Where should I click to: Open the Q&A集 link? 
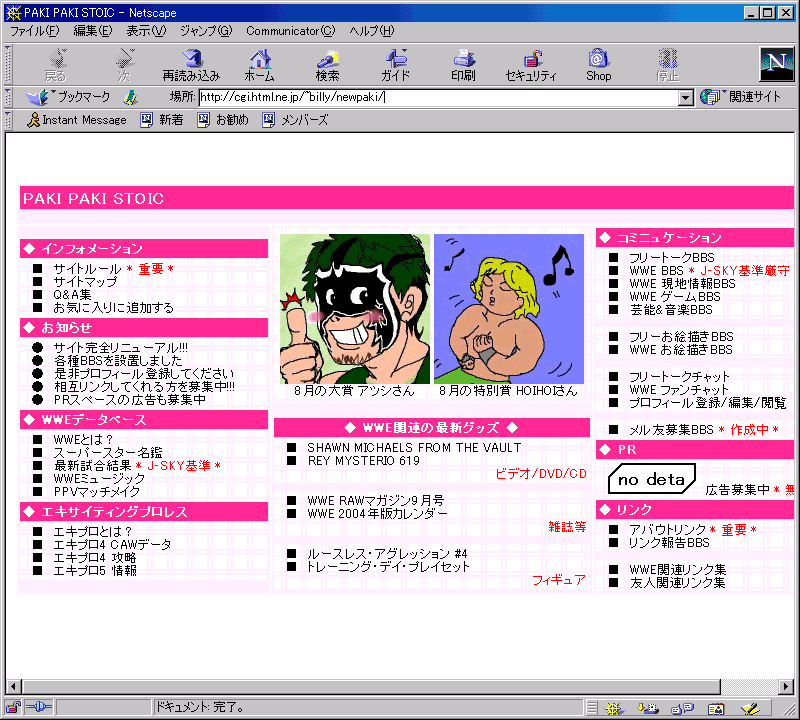click(72, 295)
